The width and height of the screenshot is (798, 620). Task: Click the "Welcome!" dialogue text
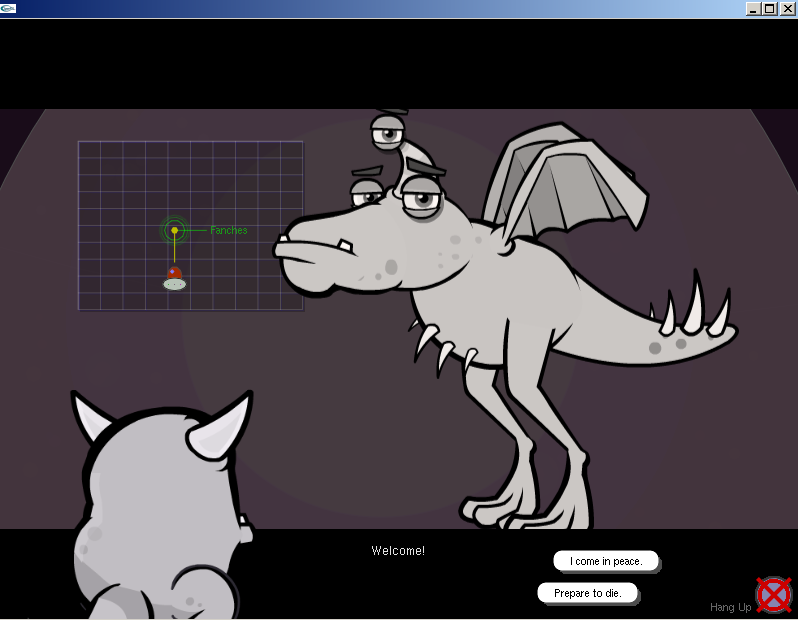click(x=398, y=551)
